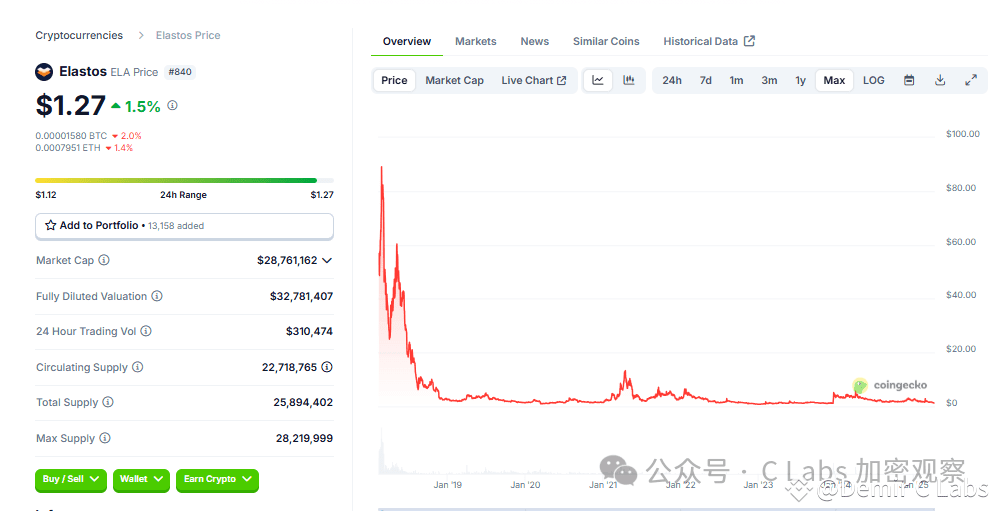Select the line chart view icon
Image resolution: width=997 pixels, height=511 pixels.
[x=598, y=80]
